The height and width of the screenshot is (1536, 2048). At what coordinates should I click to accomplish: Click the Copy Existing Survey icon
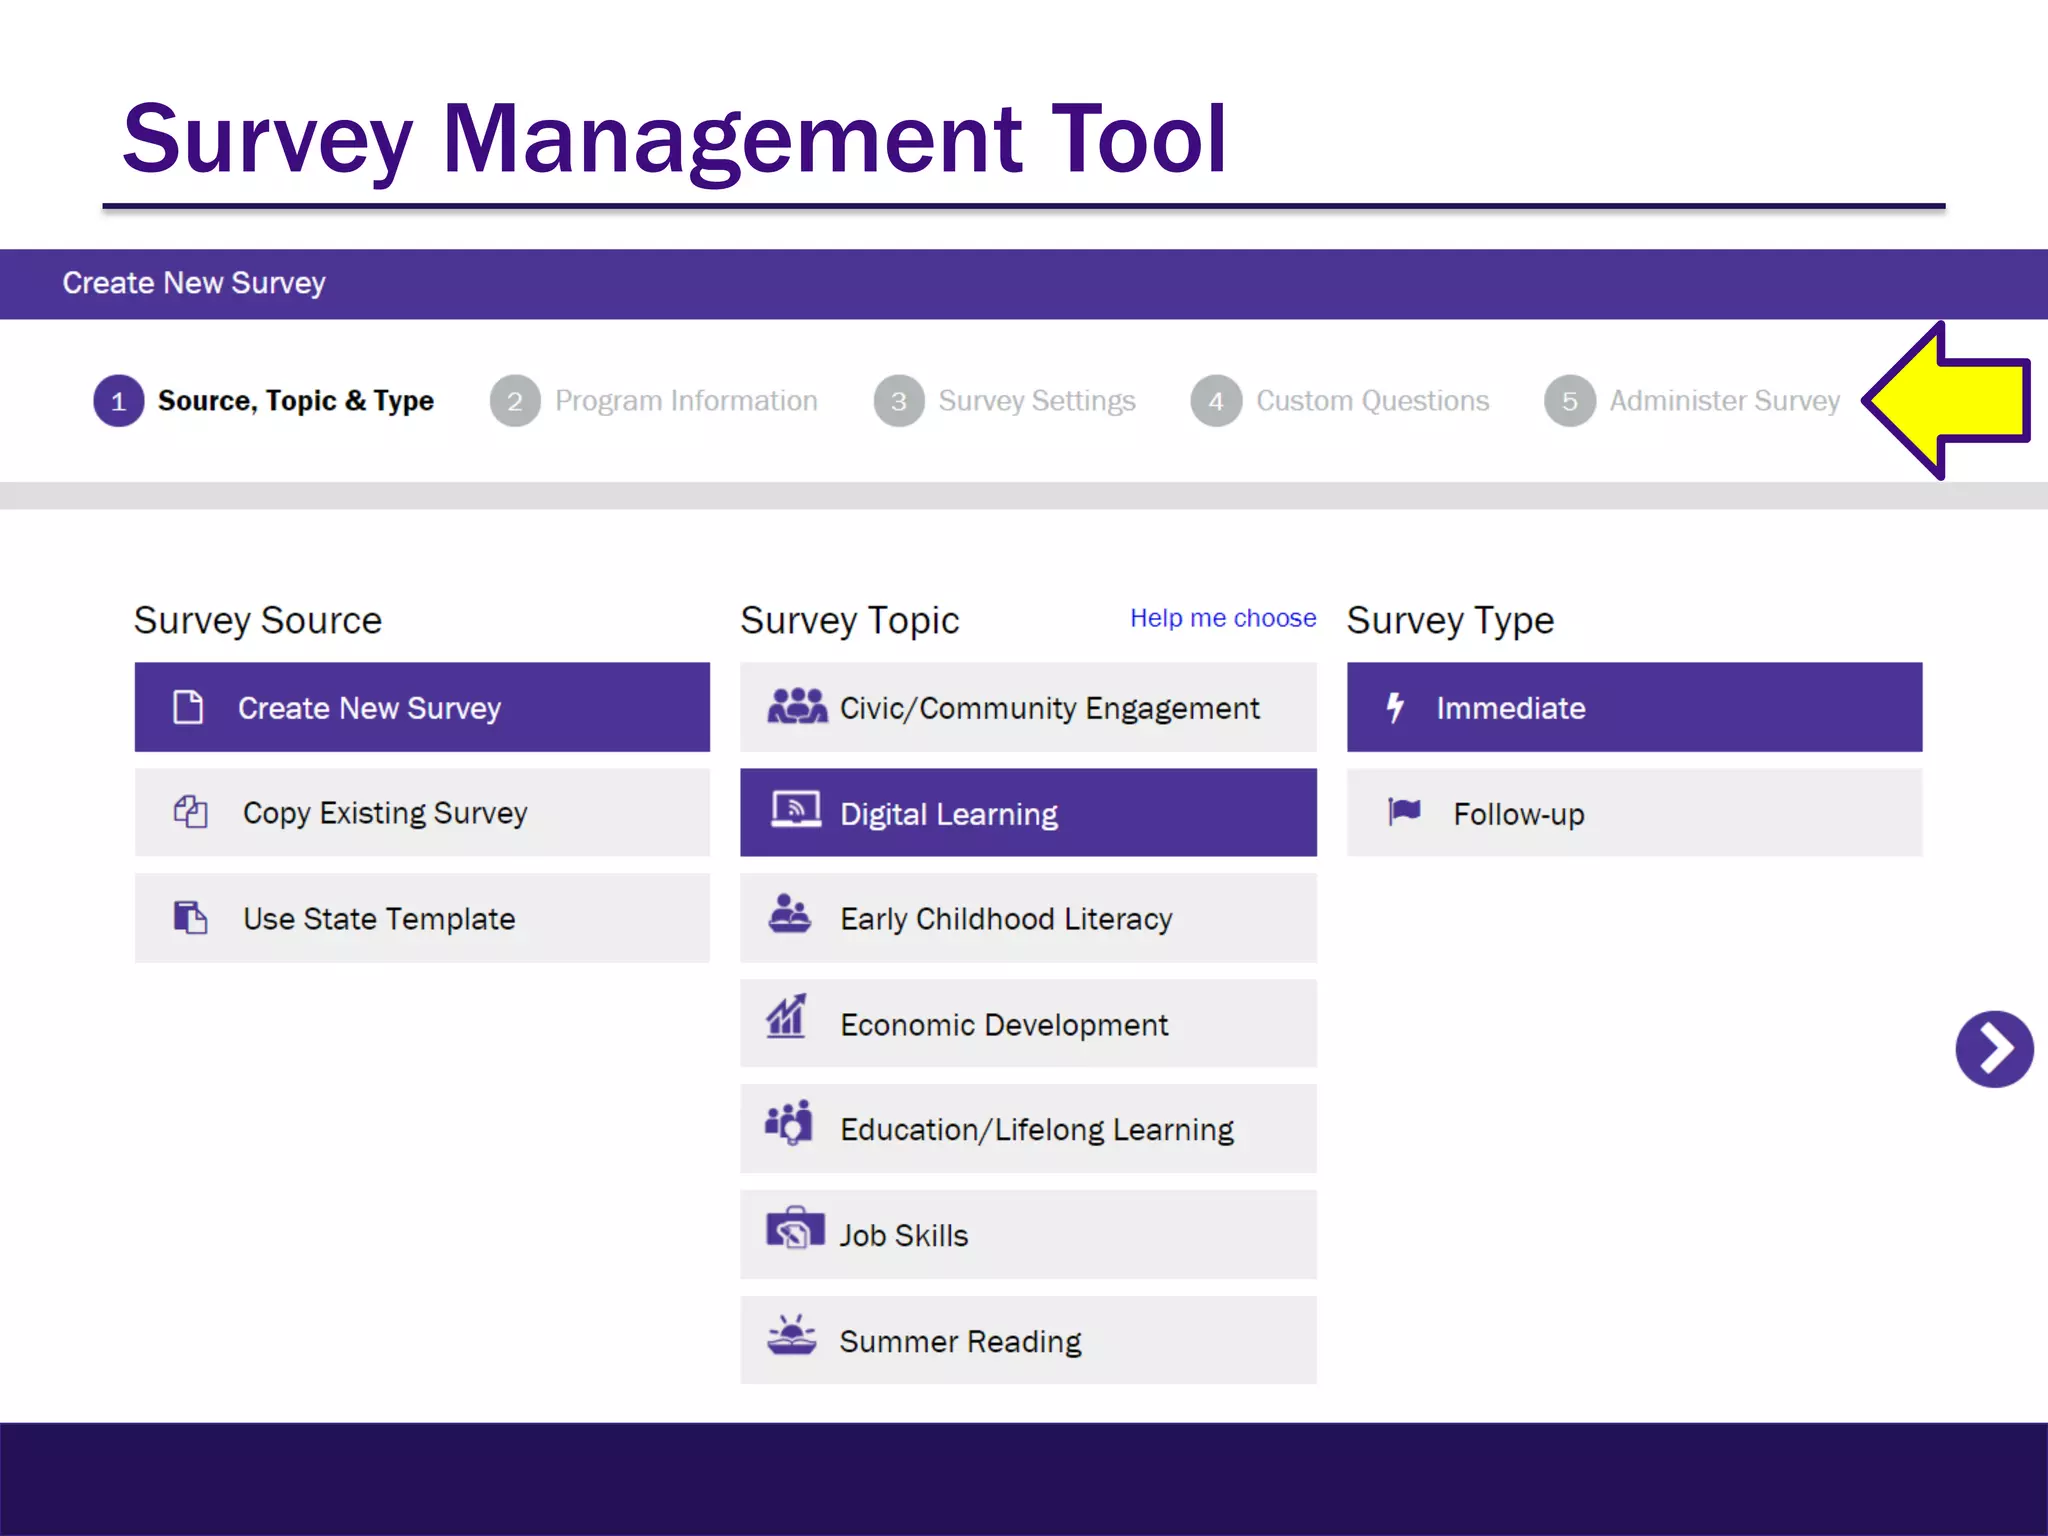(190, 812)
